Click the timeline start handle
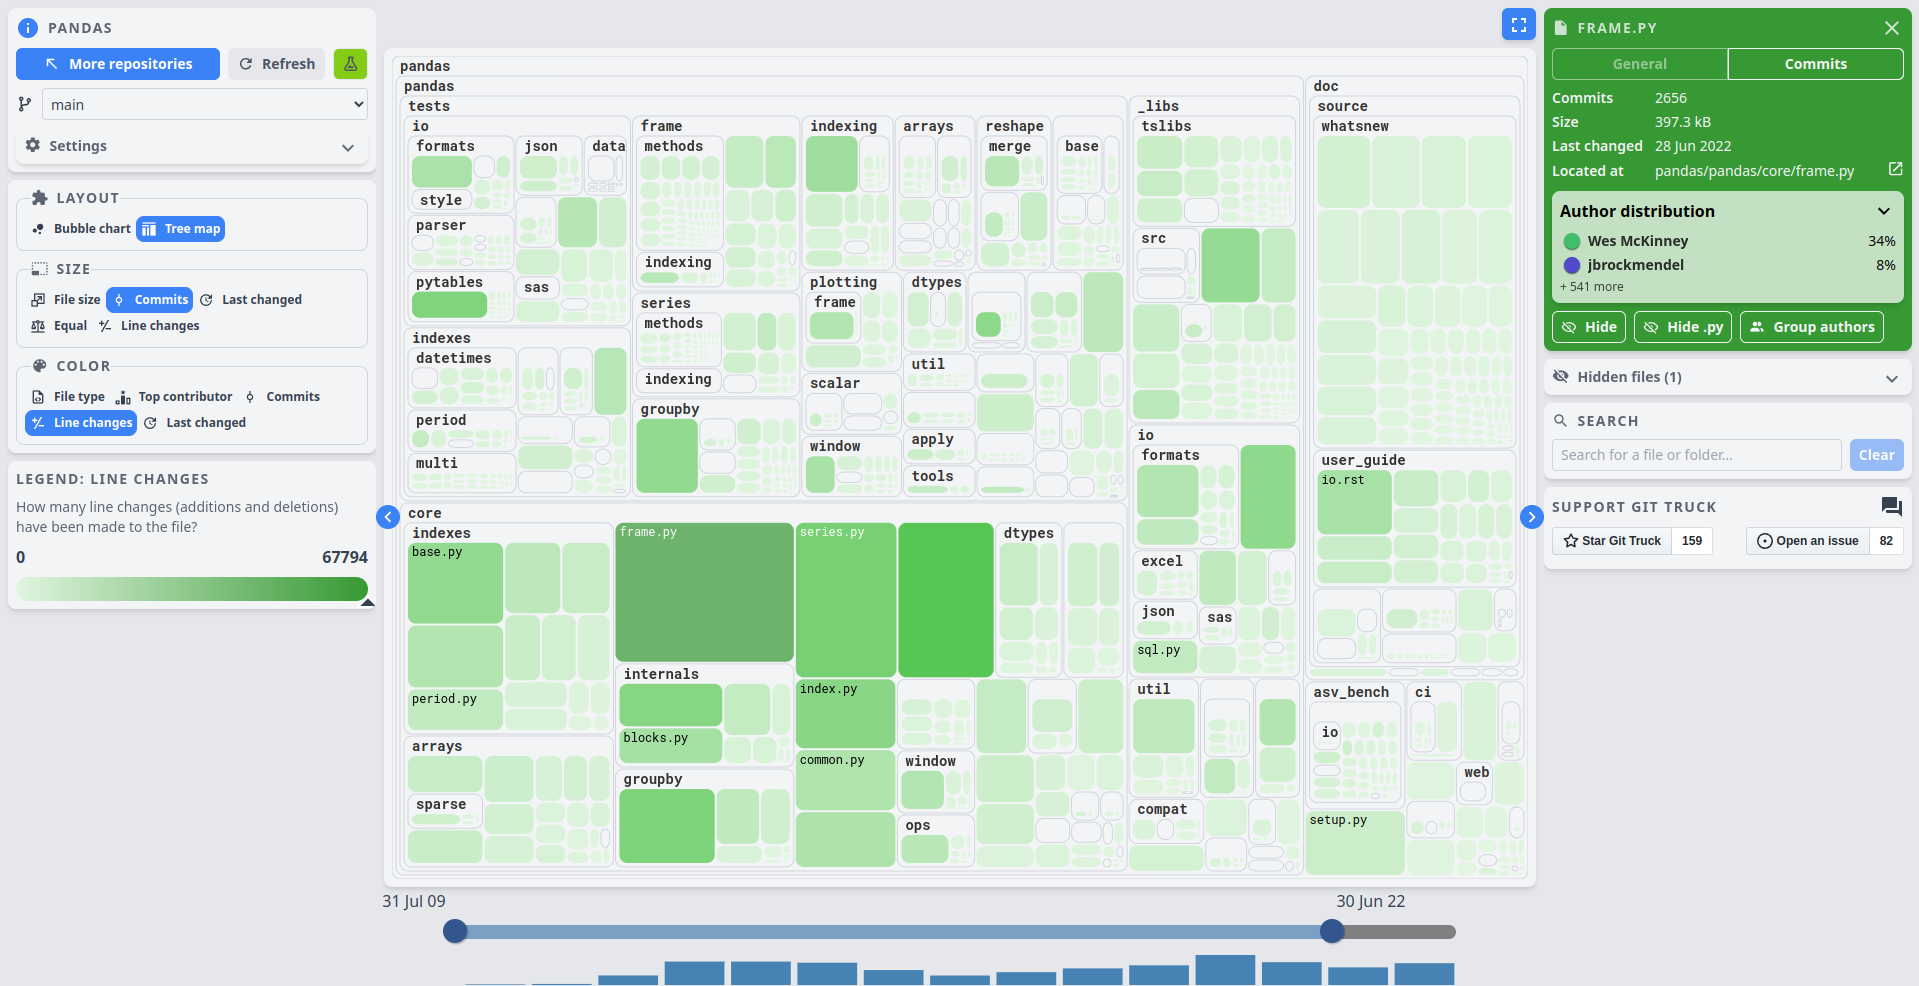 (x=455, y=931)
